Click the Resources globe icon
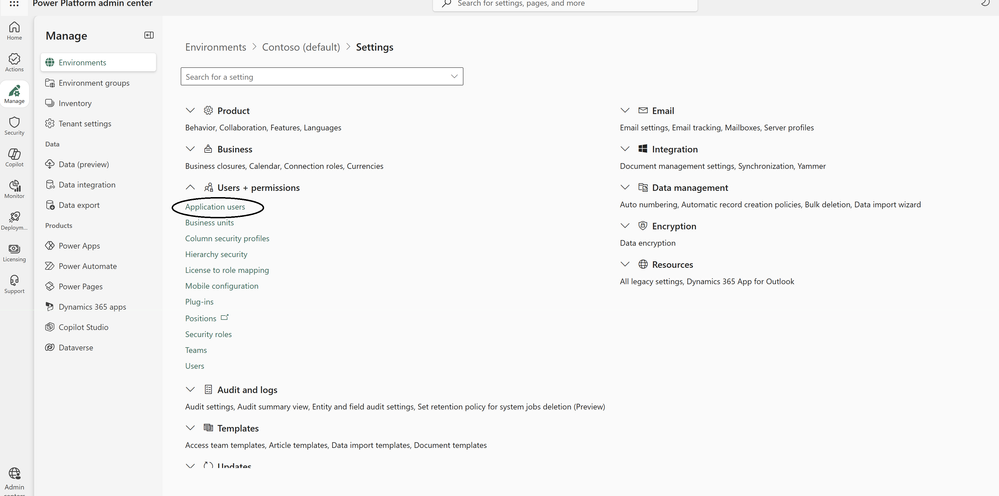Viewport: 999px width, 496px height. pyautogui.click(x=642, y=264)
